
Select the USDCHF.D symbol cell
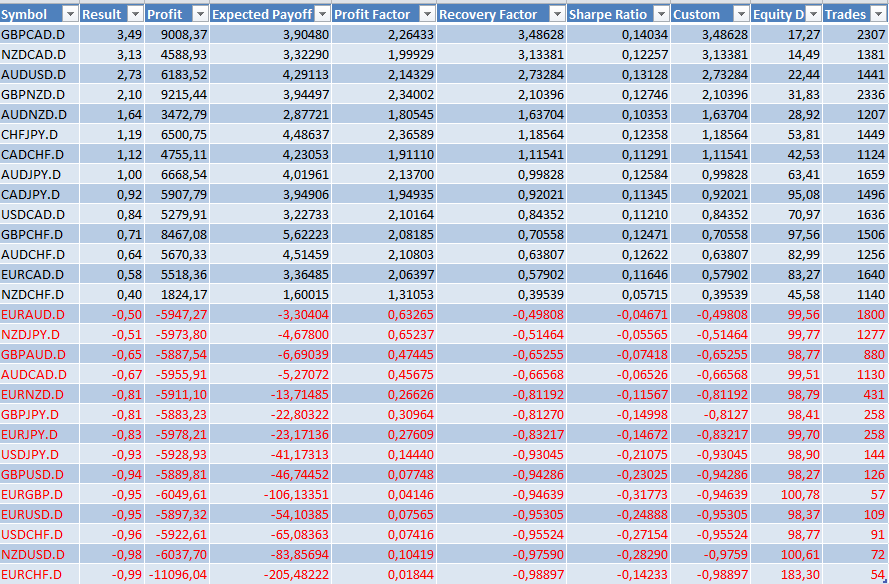(40, 534)
